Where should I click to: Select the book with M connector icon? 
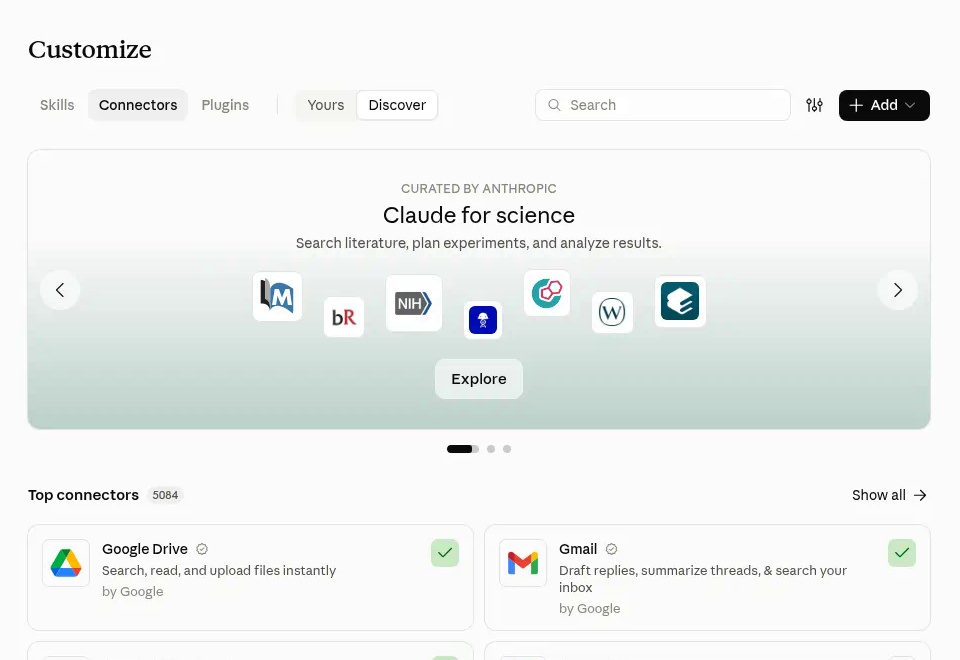coord(277,296)
